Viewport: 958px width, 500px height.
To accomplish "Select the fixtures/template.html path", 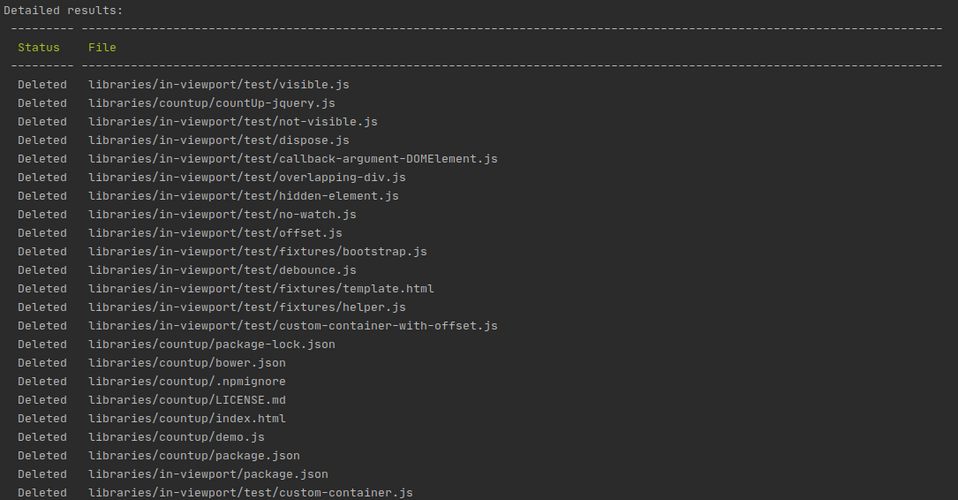I will pos(261,289).
